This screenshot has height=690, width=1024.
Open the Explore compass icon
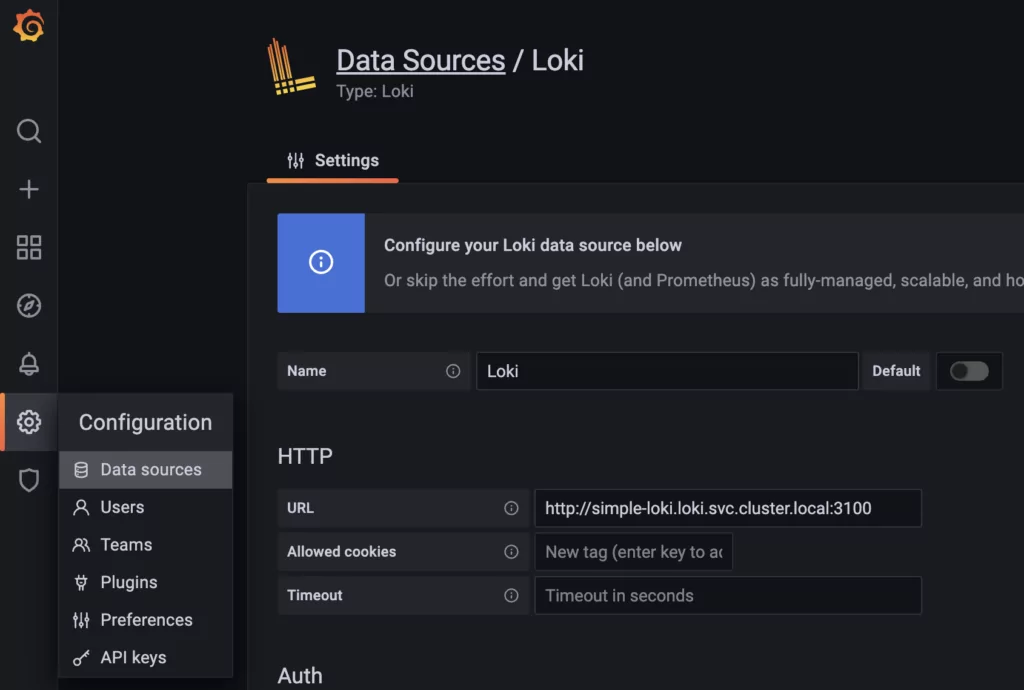[29, 306]
